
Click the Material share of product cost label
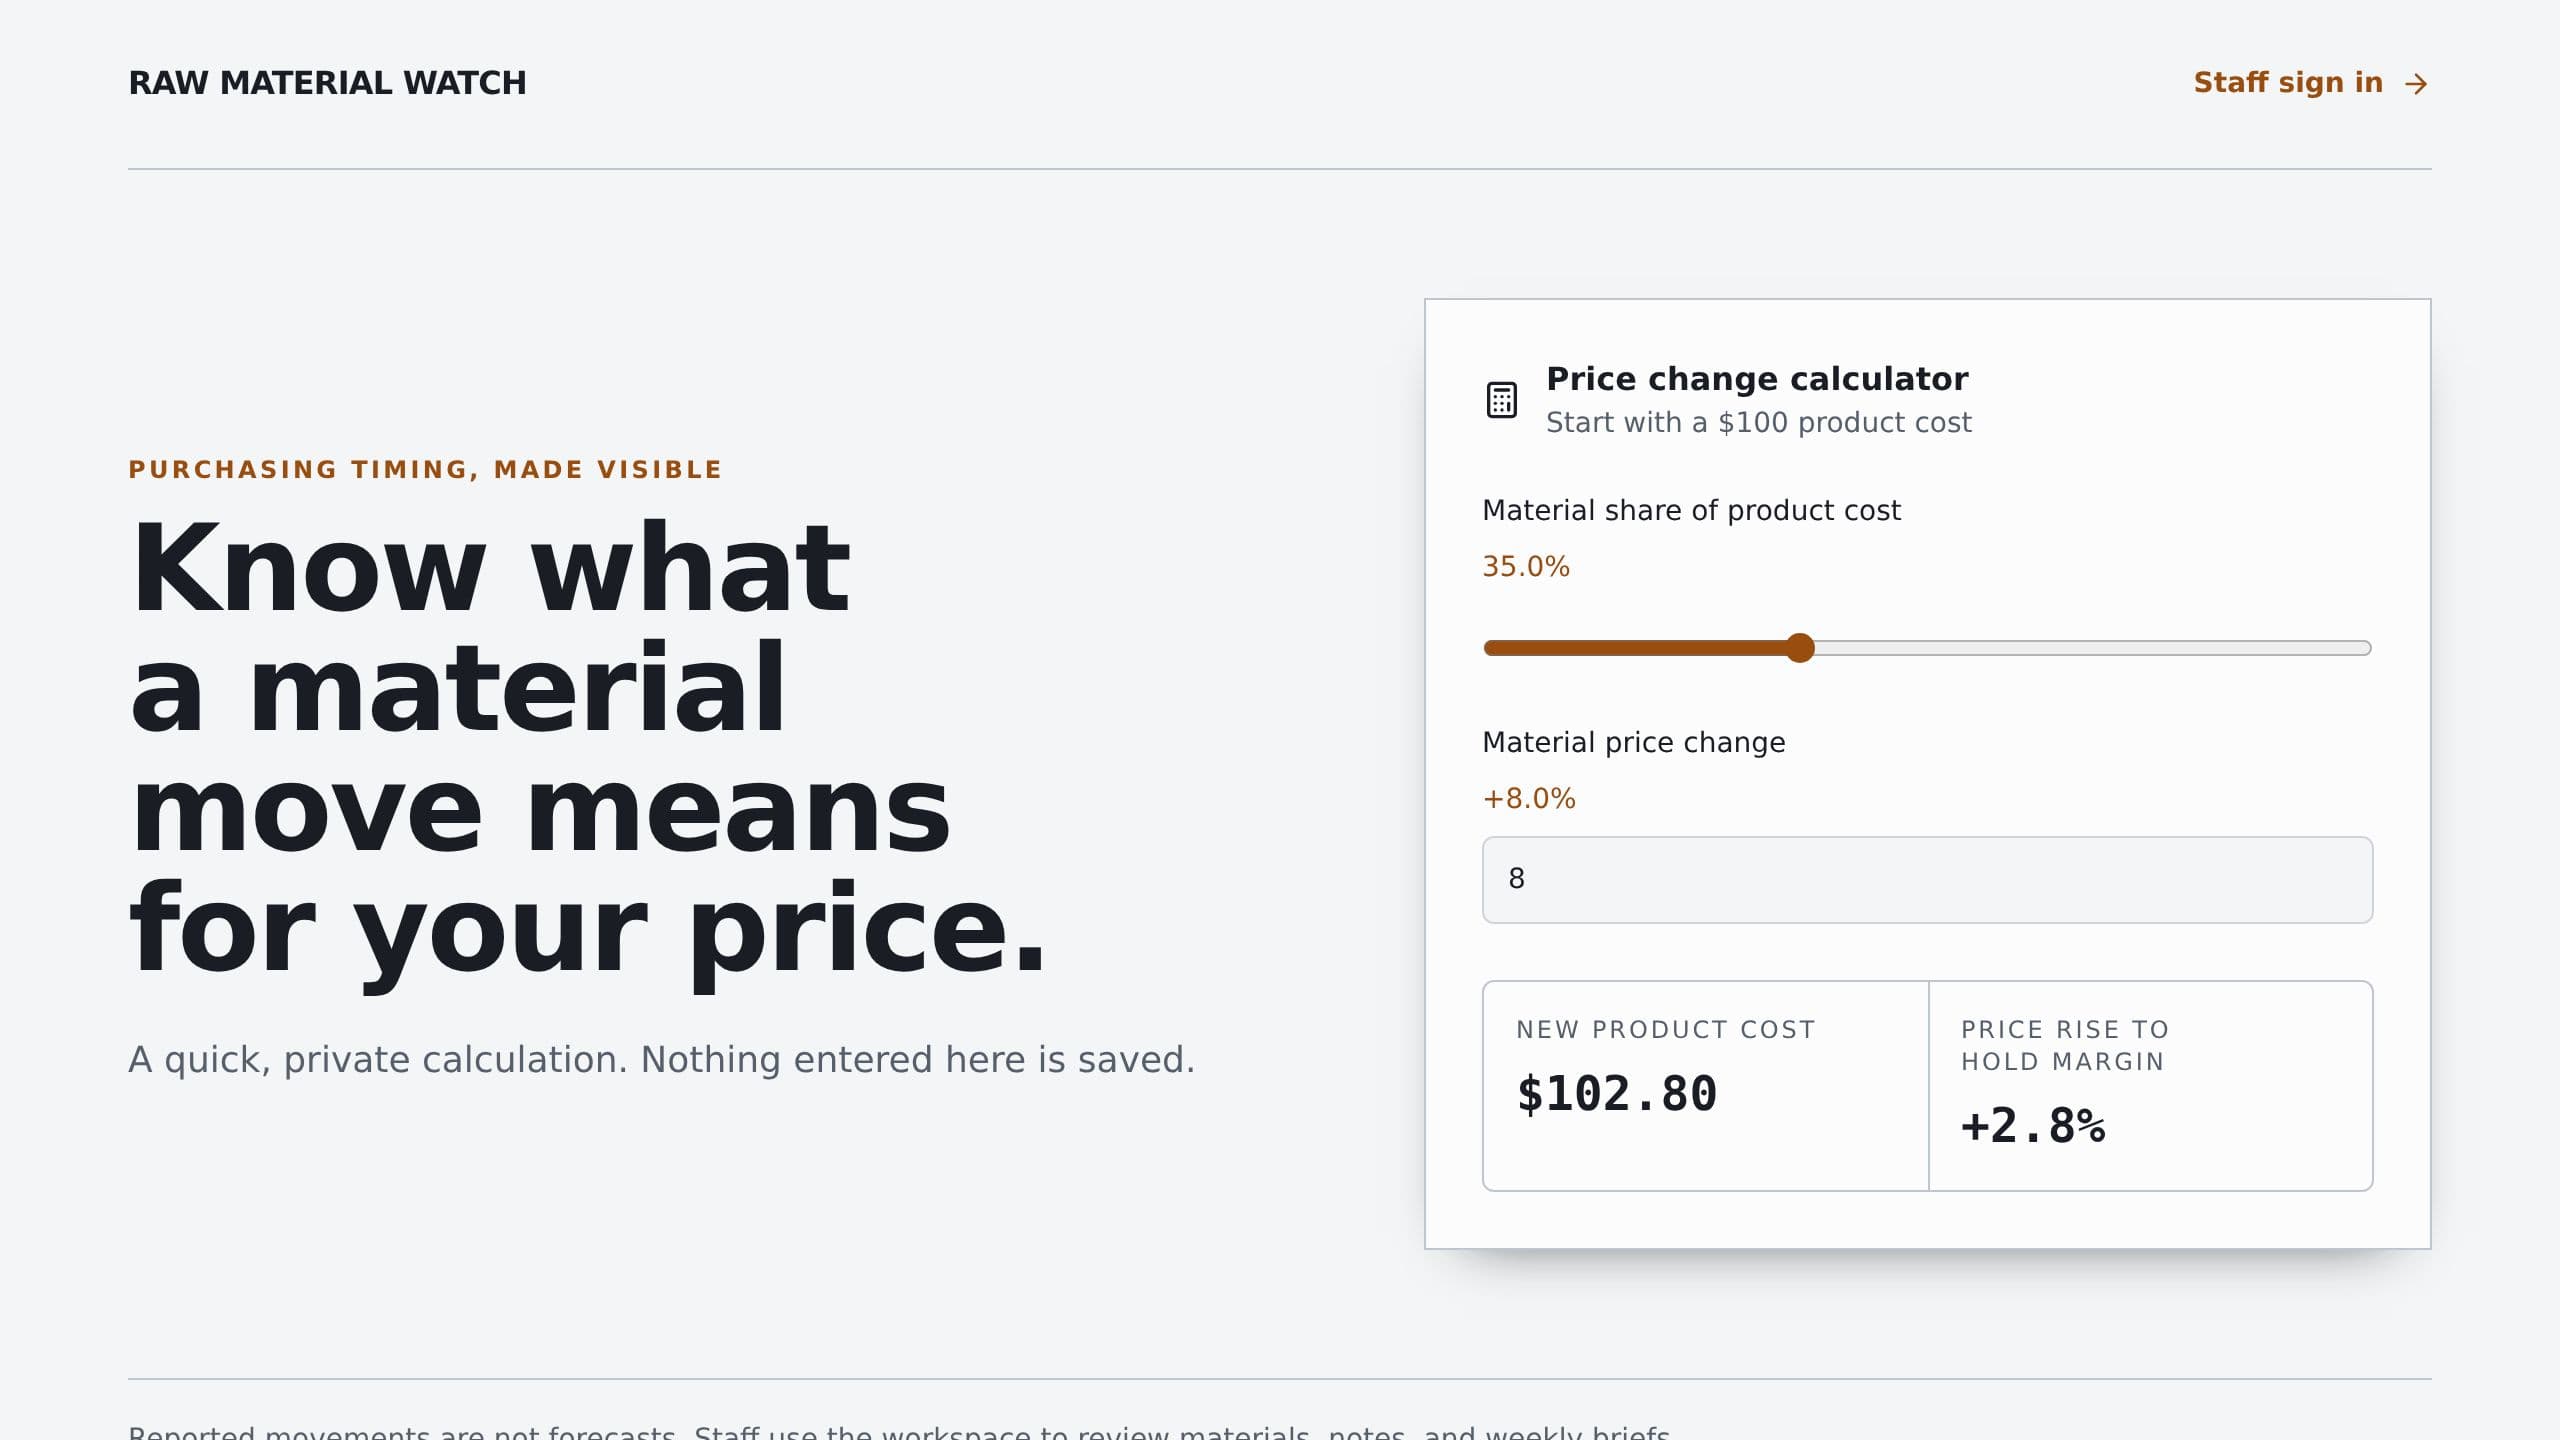[x=1691, y=510]
